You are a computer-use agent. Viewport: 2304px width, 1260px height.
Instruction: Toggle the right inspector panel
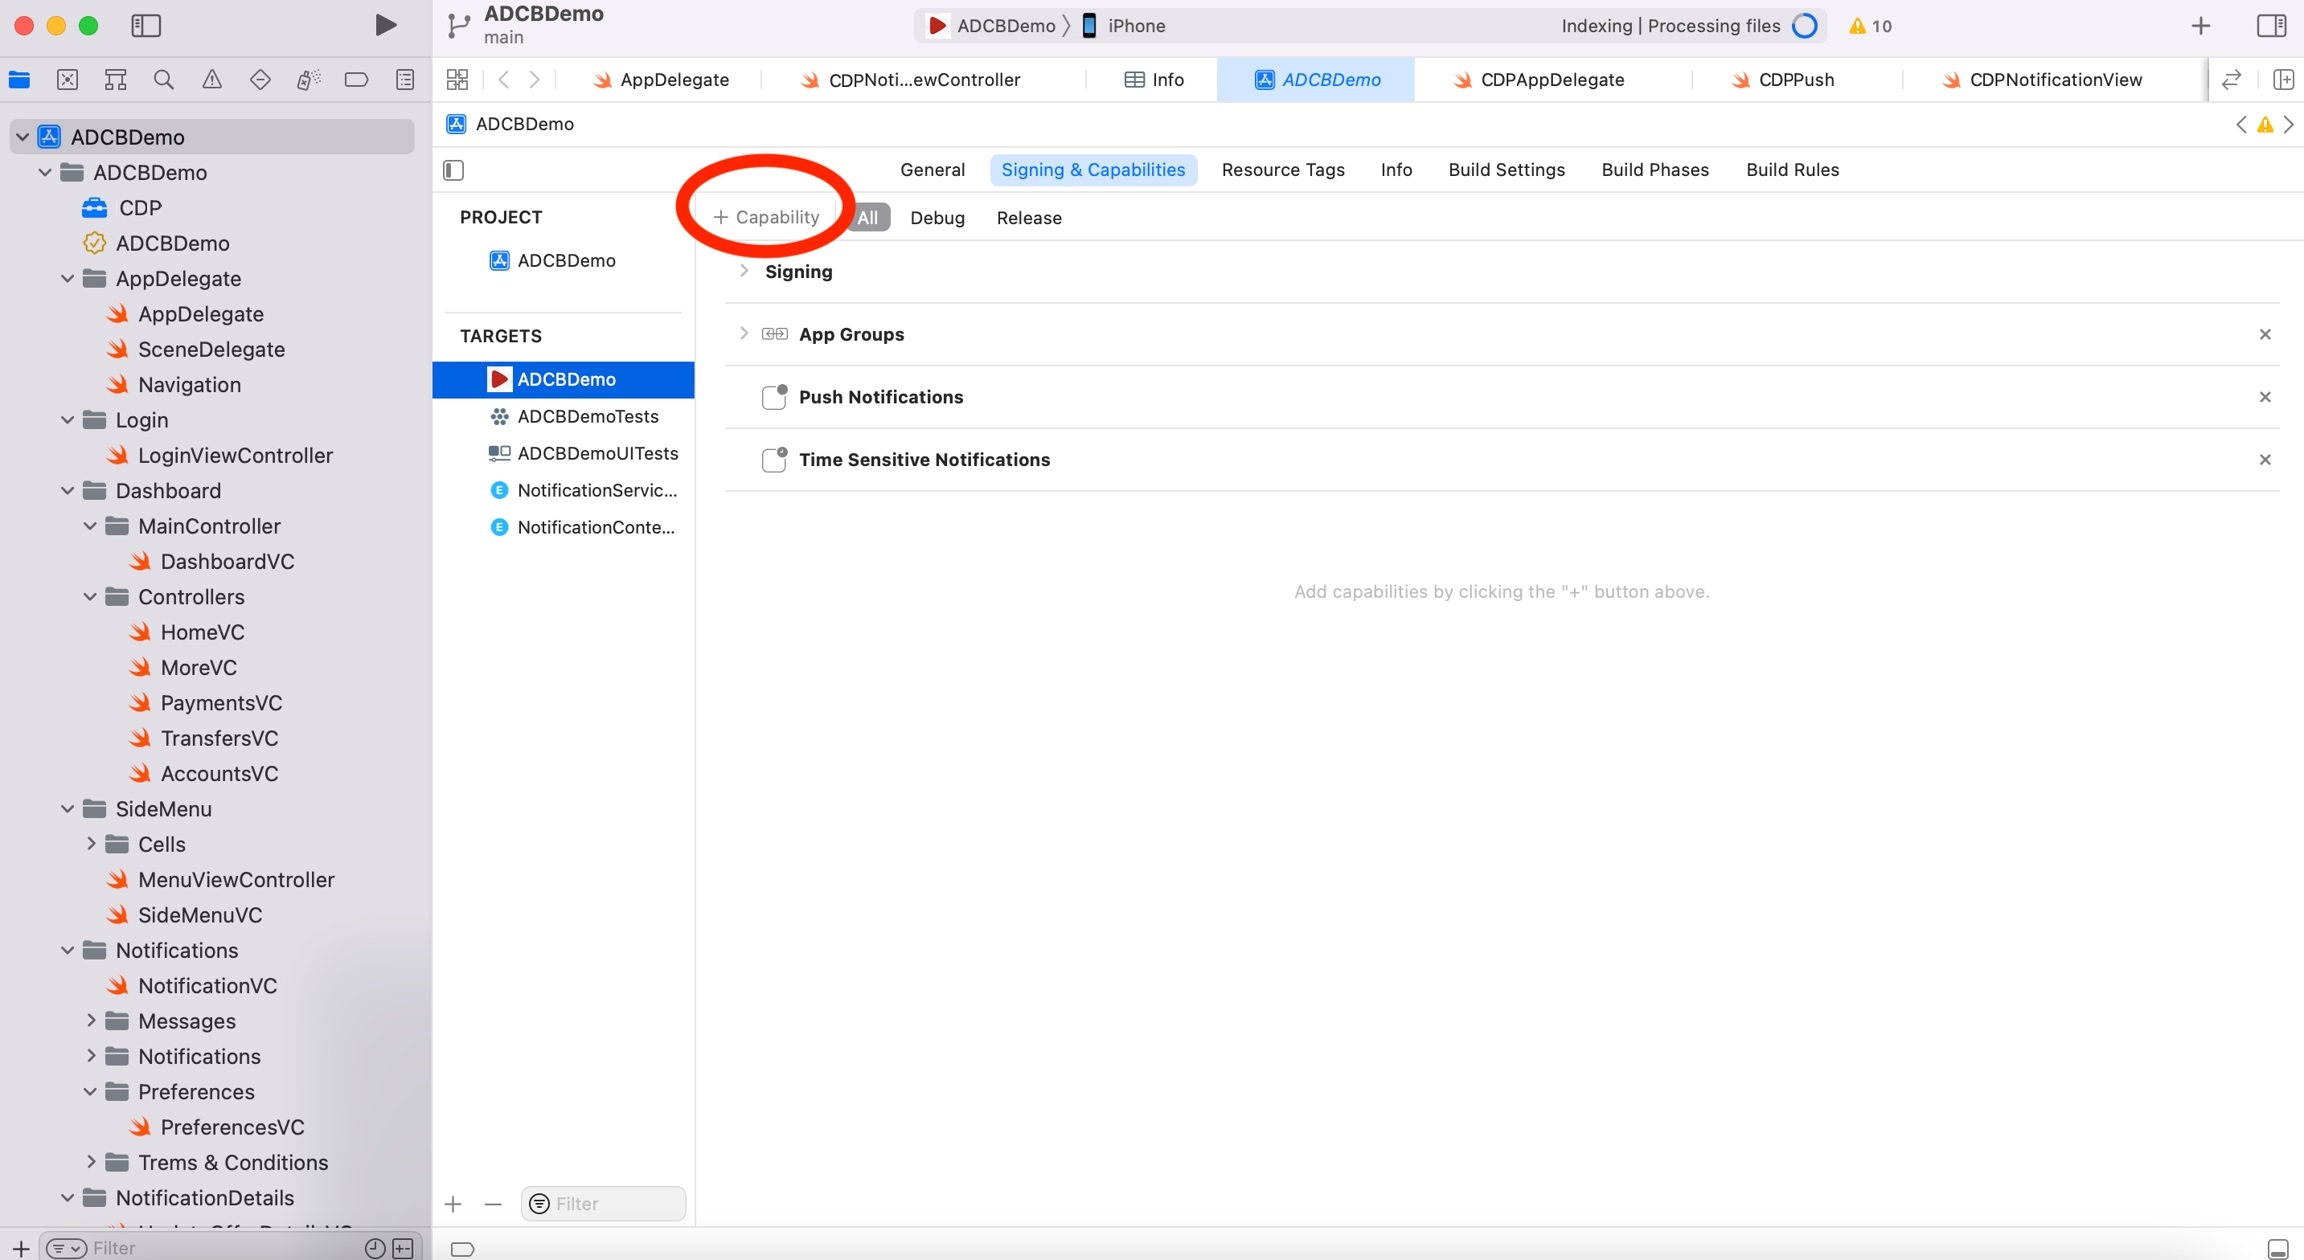pos(2271,25)
